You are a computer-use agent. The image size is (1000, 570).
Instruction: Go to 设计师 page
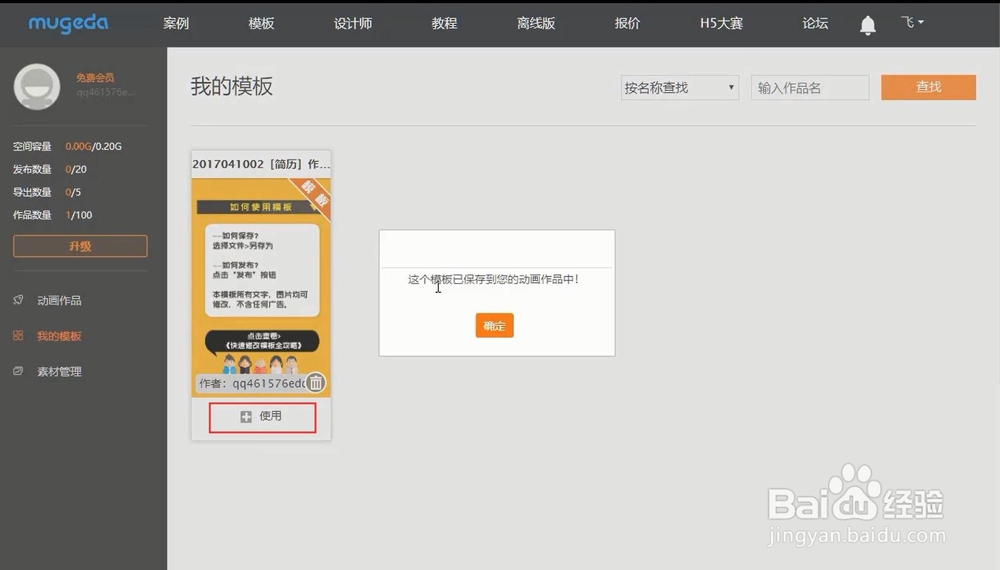pyautogui.click(x=353, y=24)
